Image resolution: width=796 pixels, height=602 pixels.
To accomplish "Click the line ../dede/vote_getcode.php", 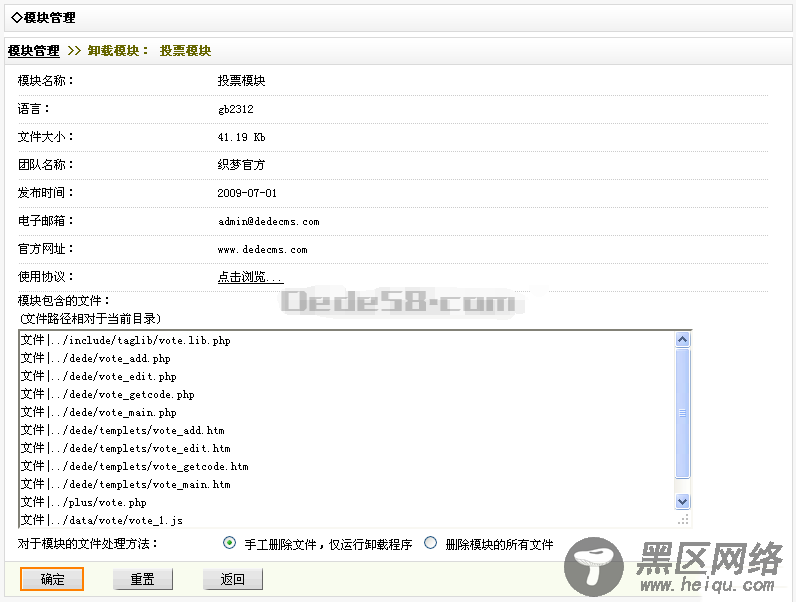I will (108, 394).
